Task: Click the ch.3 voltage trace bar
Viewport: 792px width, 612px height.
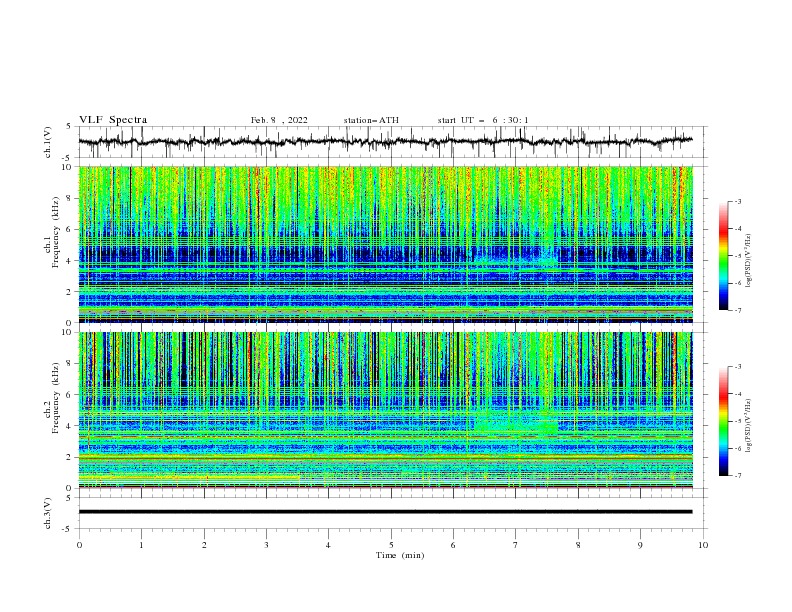Action: [x=385, y=512]
